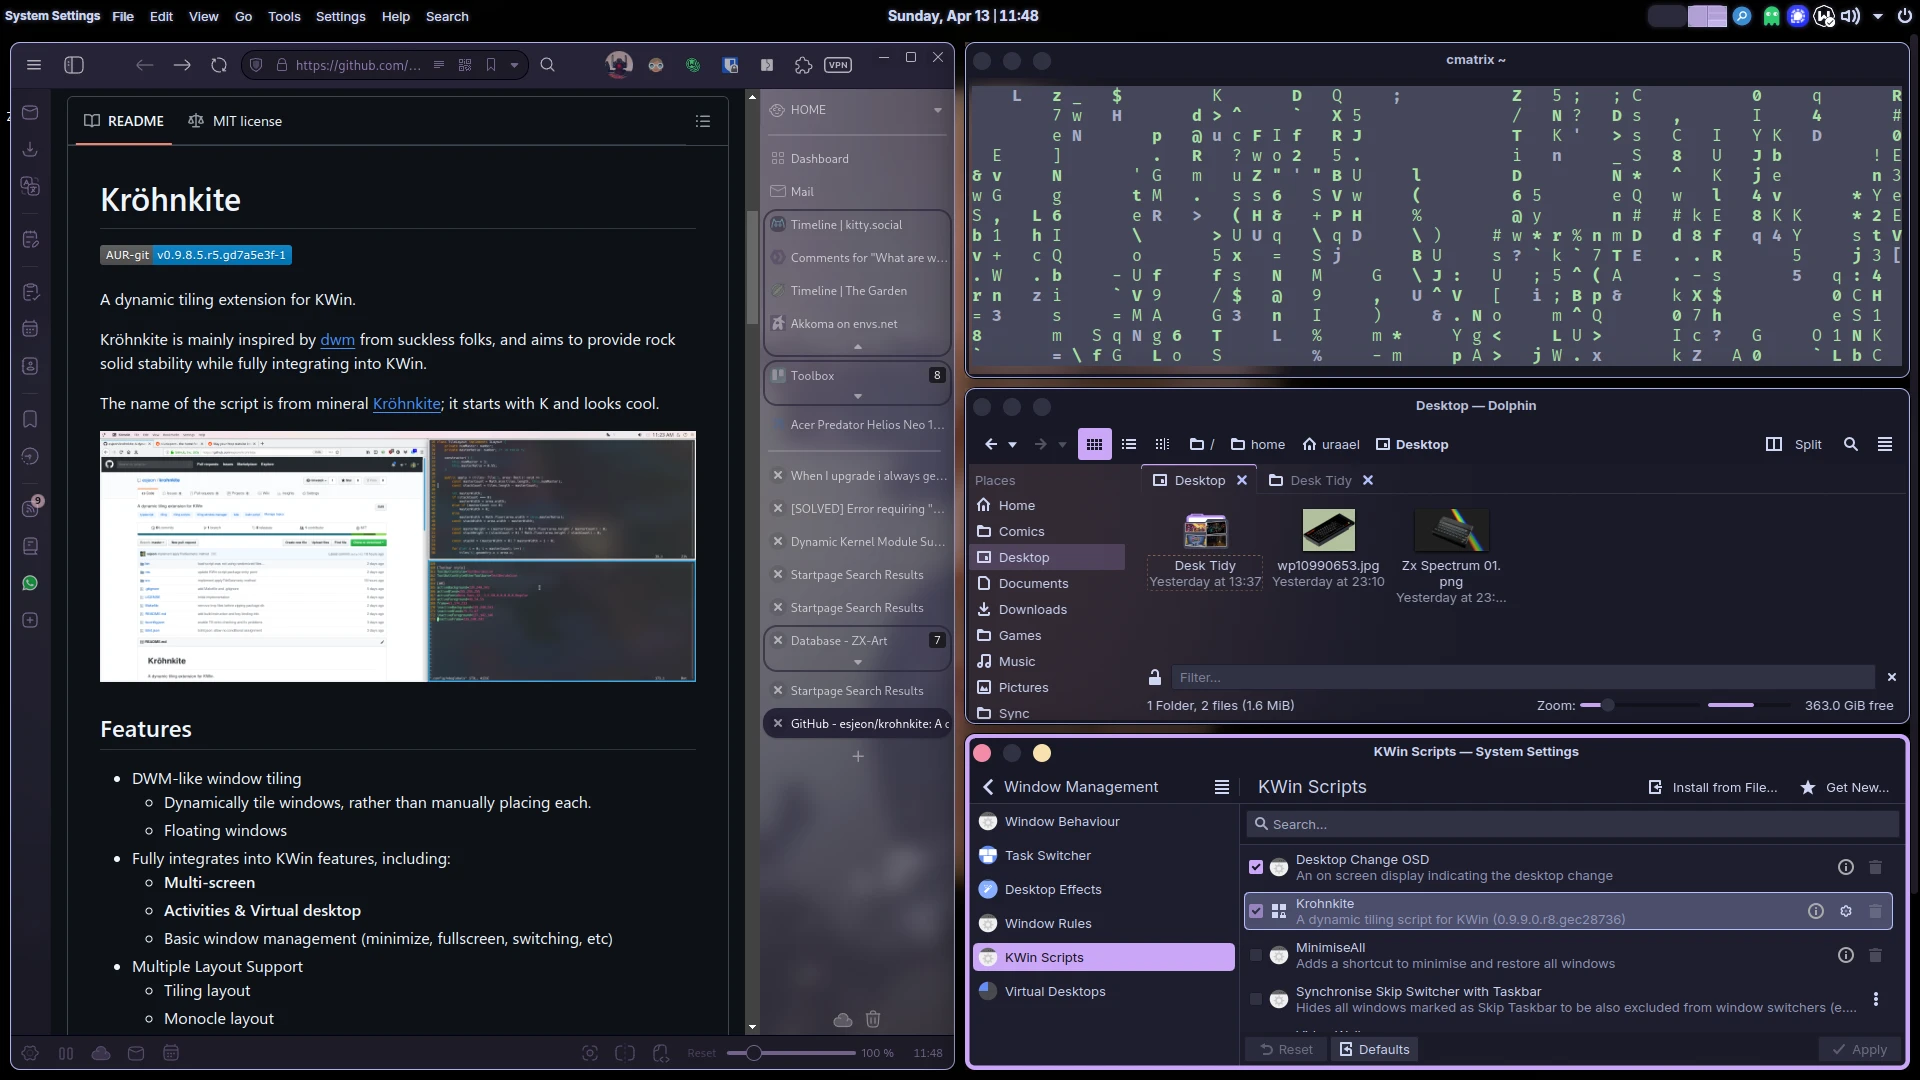Switch Dolphin to compact list view
This screenshot has height=1080, width=1920.
(x=1129, y=444)
